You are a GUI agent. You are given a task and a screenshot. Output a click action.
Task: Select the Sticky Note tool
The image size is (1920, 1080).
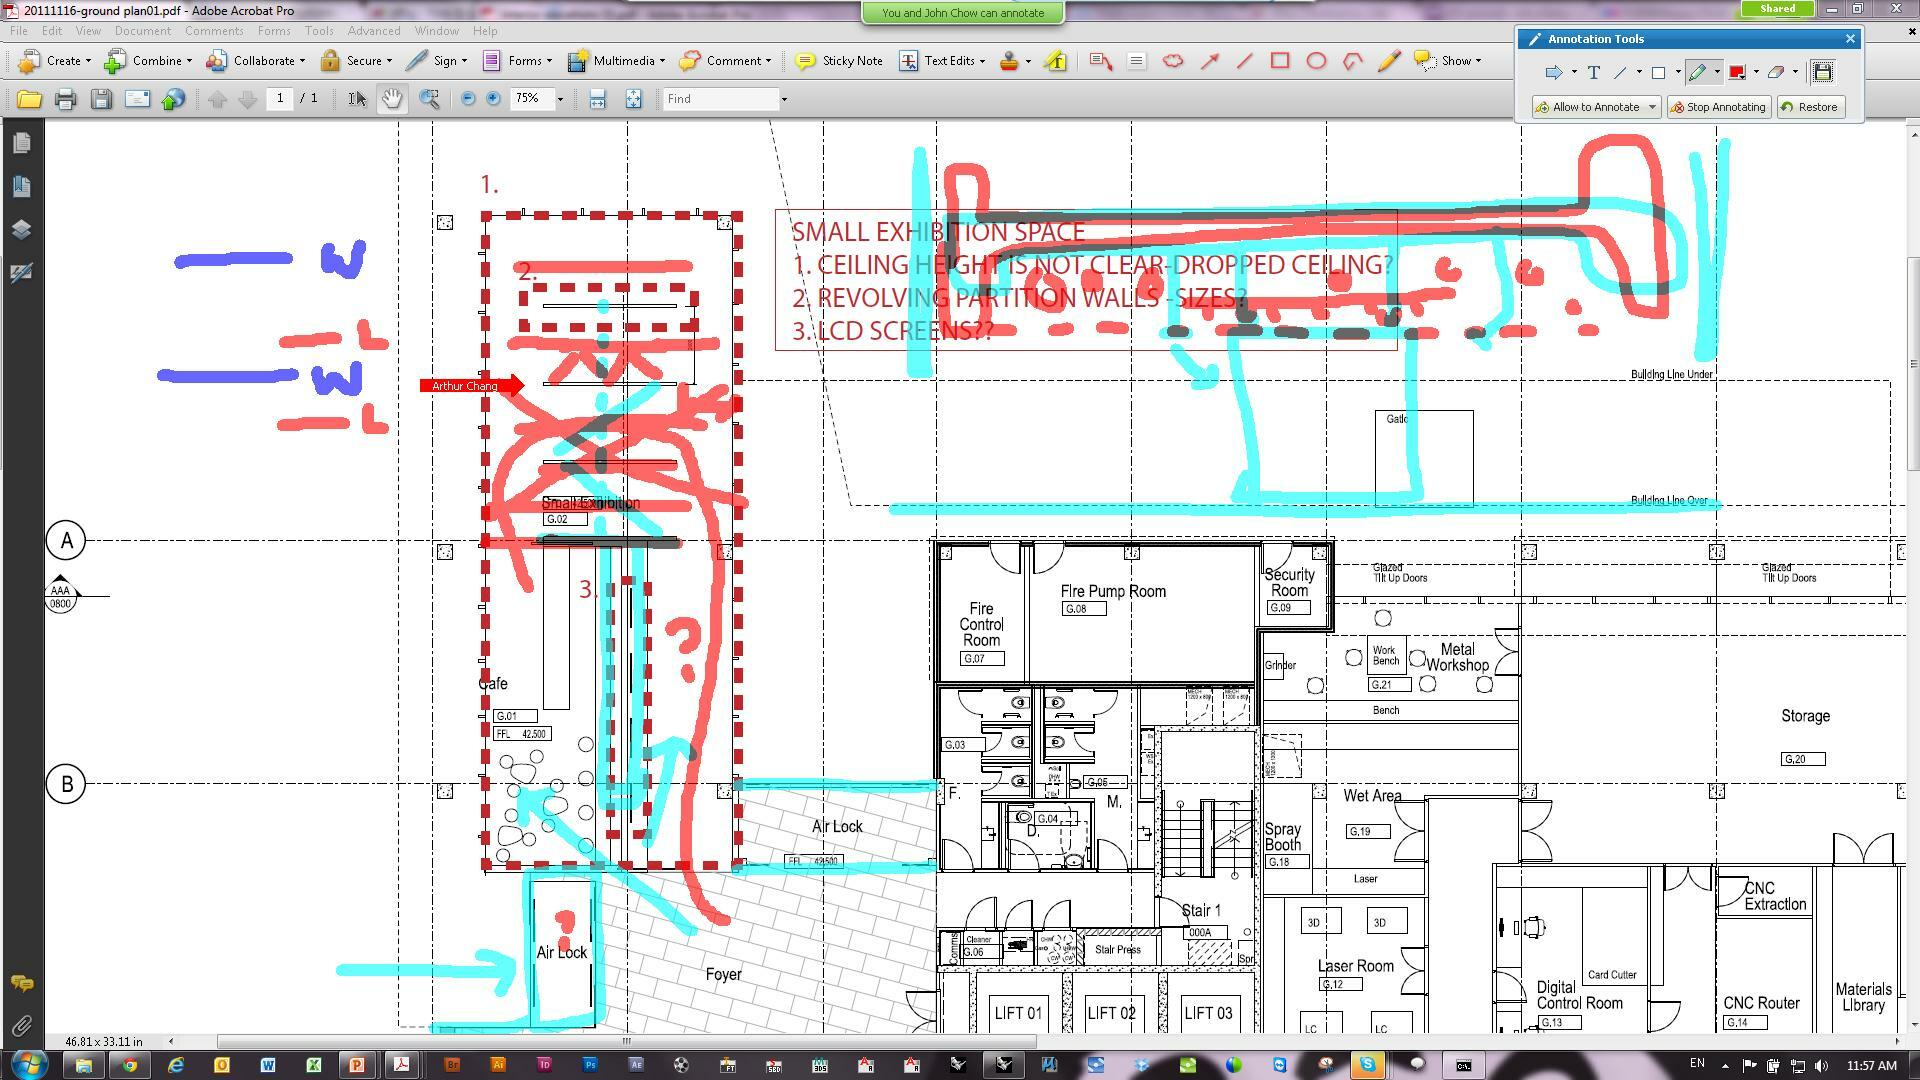839,61
